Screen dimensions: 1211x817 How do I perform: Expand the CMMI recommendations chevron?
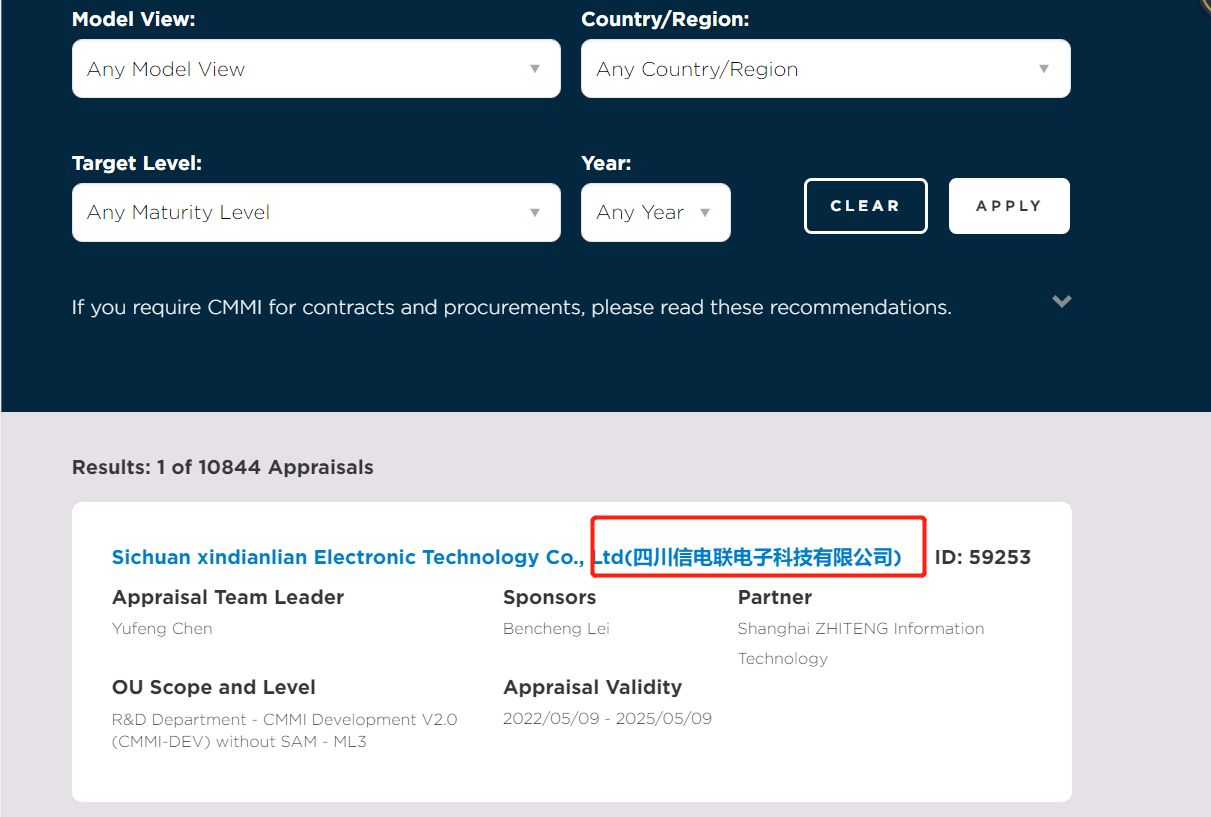tap(1062, 301)
